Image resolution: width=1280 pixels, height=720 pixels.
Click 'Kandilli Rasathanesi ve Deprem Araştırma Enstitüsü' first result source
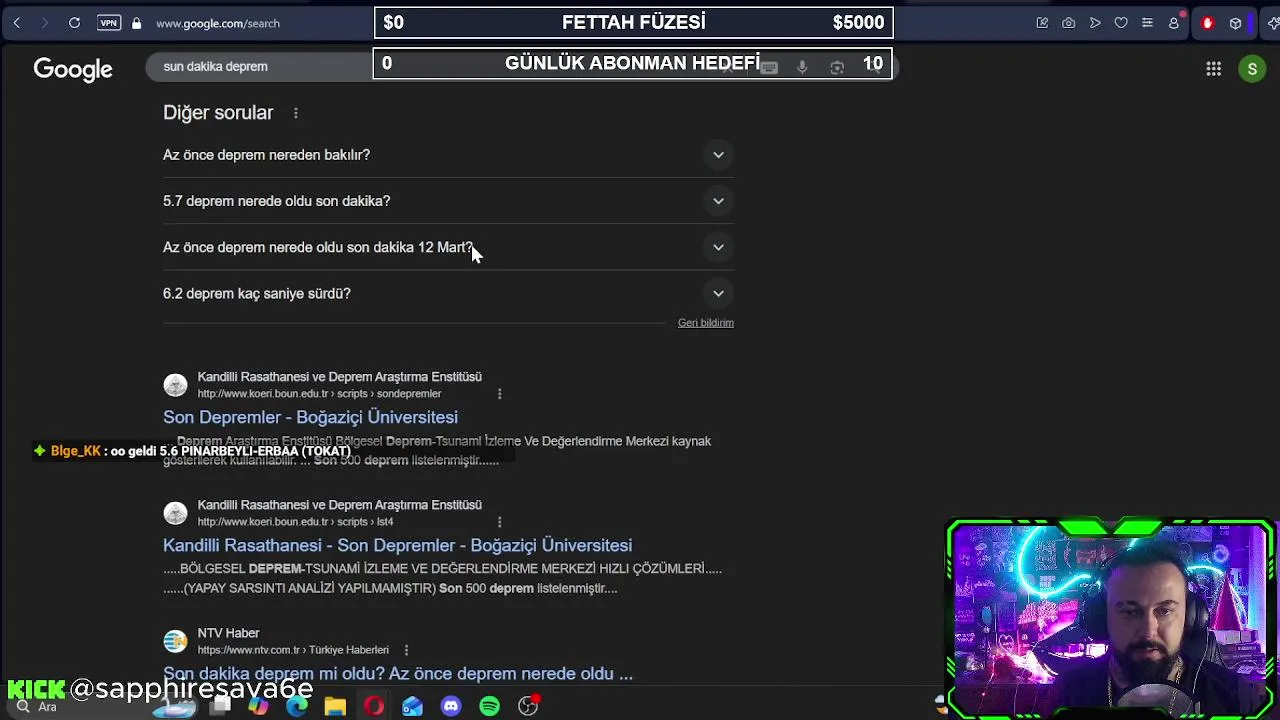click(x=339, y=377)
